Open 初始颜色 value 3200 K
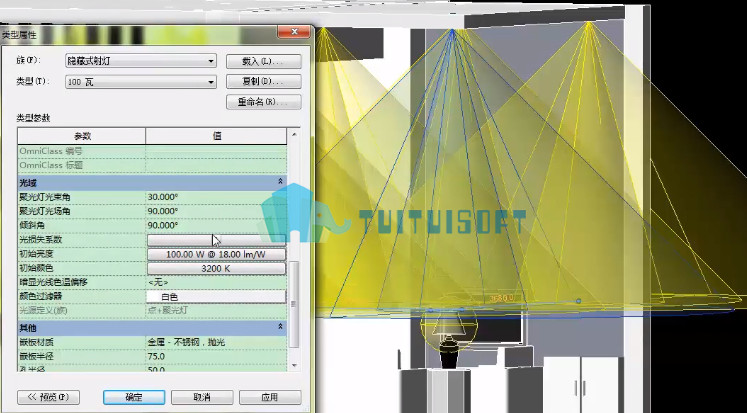Screen dimensions: 747x413 216,269
